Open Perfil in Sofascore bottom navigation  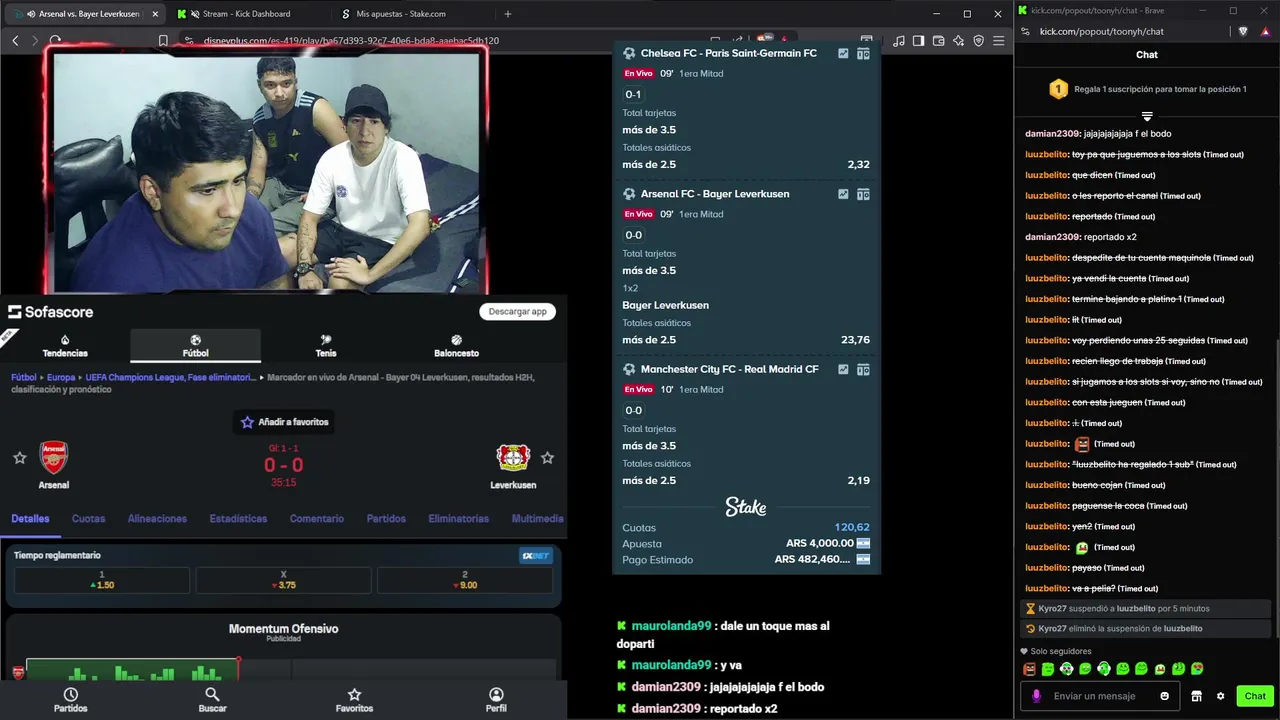pyautogui.click(x=496, y=700)
